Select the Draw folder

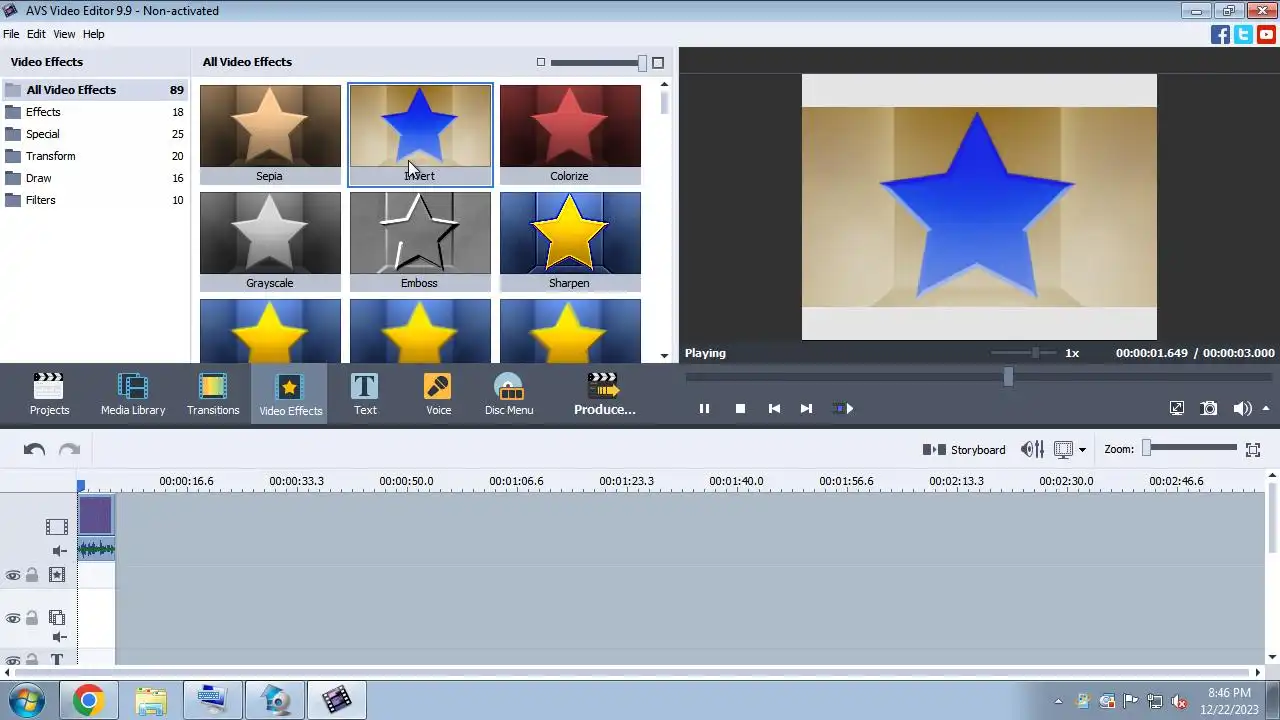95,178
